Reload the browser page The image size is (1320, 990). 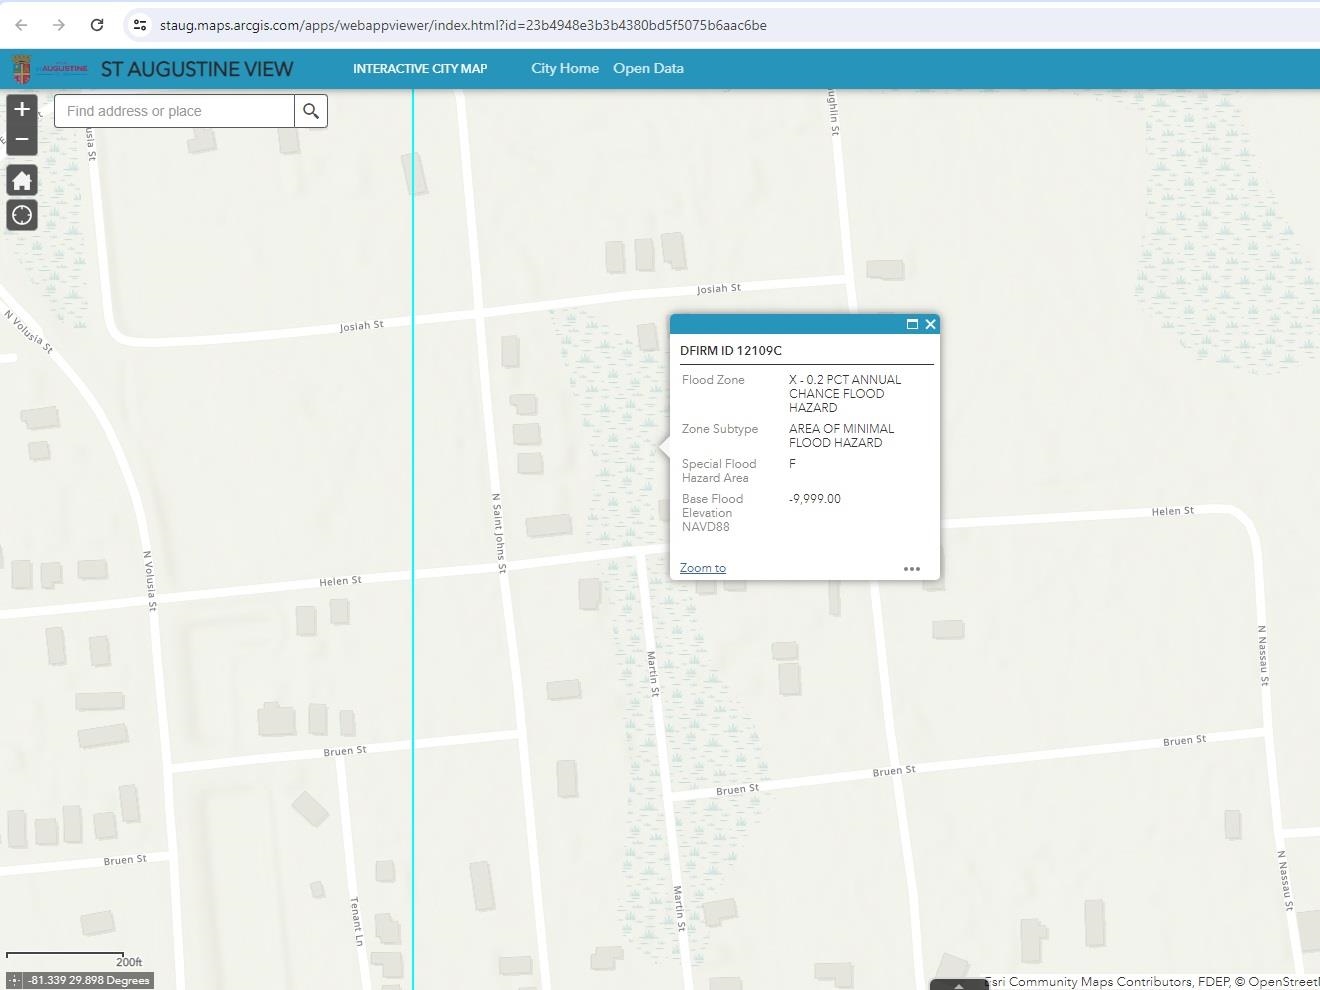pos(97,25)
